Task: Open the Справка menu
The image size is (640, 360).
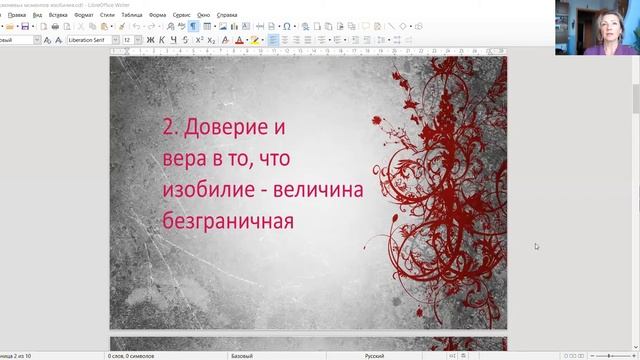Action: (227, 15)
